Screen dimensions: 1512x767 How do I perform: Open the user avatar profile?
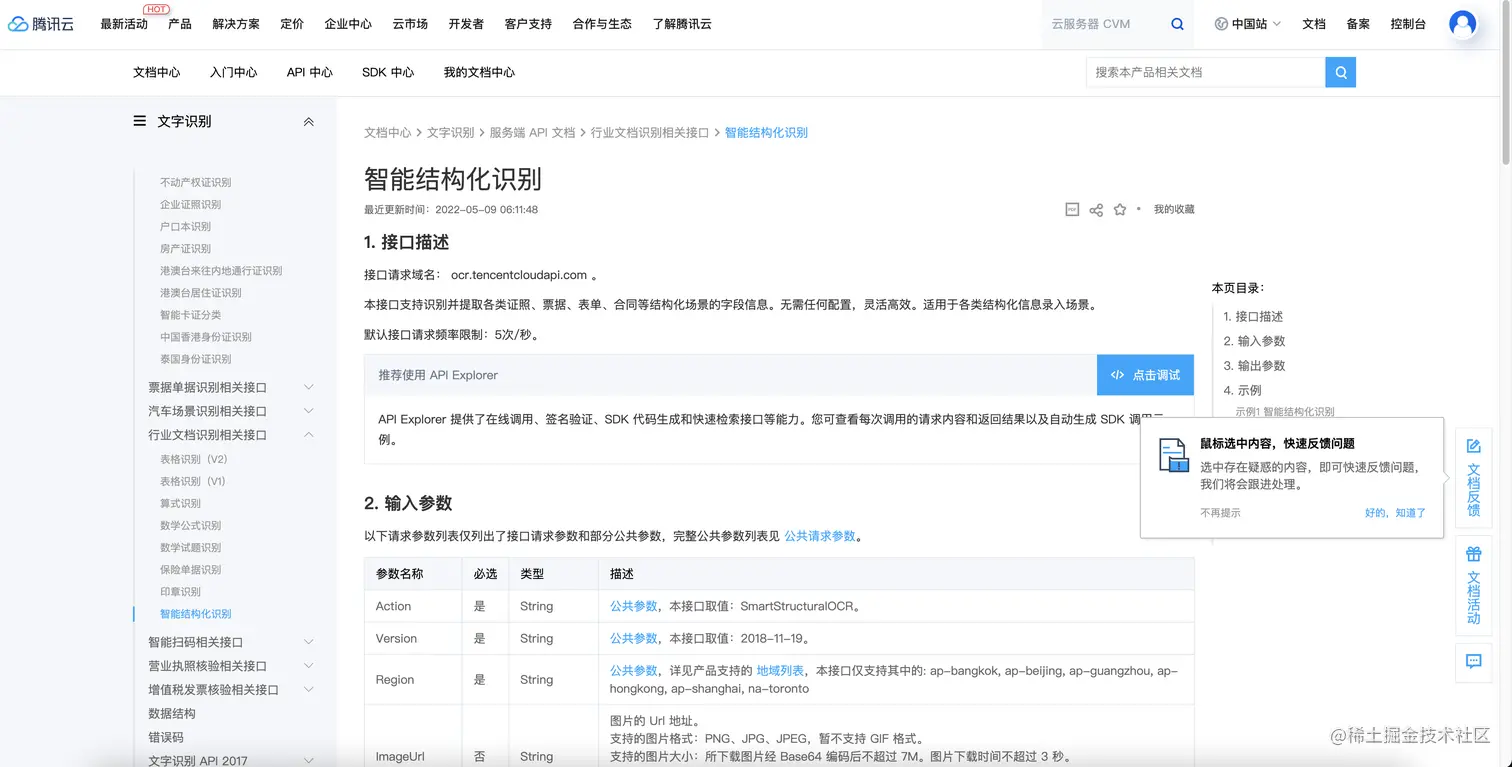pos(1463,24)
